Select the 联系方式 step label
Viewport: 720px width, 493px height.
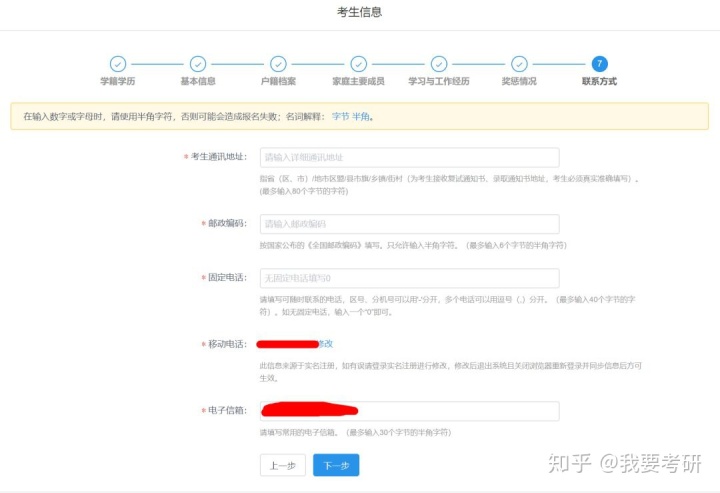(600, 81)
